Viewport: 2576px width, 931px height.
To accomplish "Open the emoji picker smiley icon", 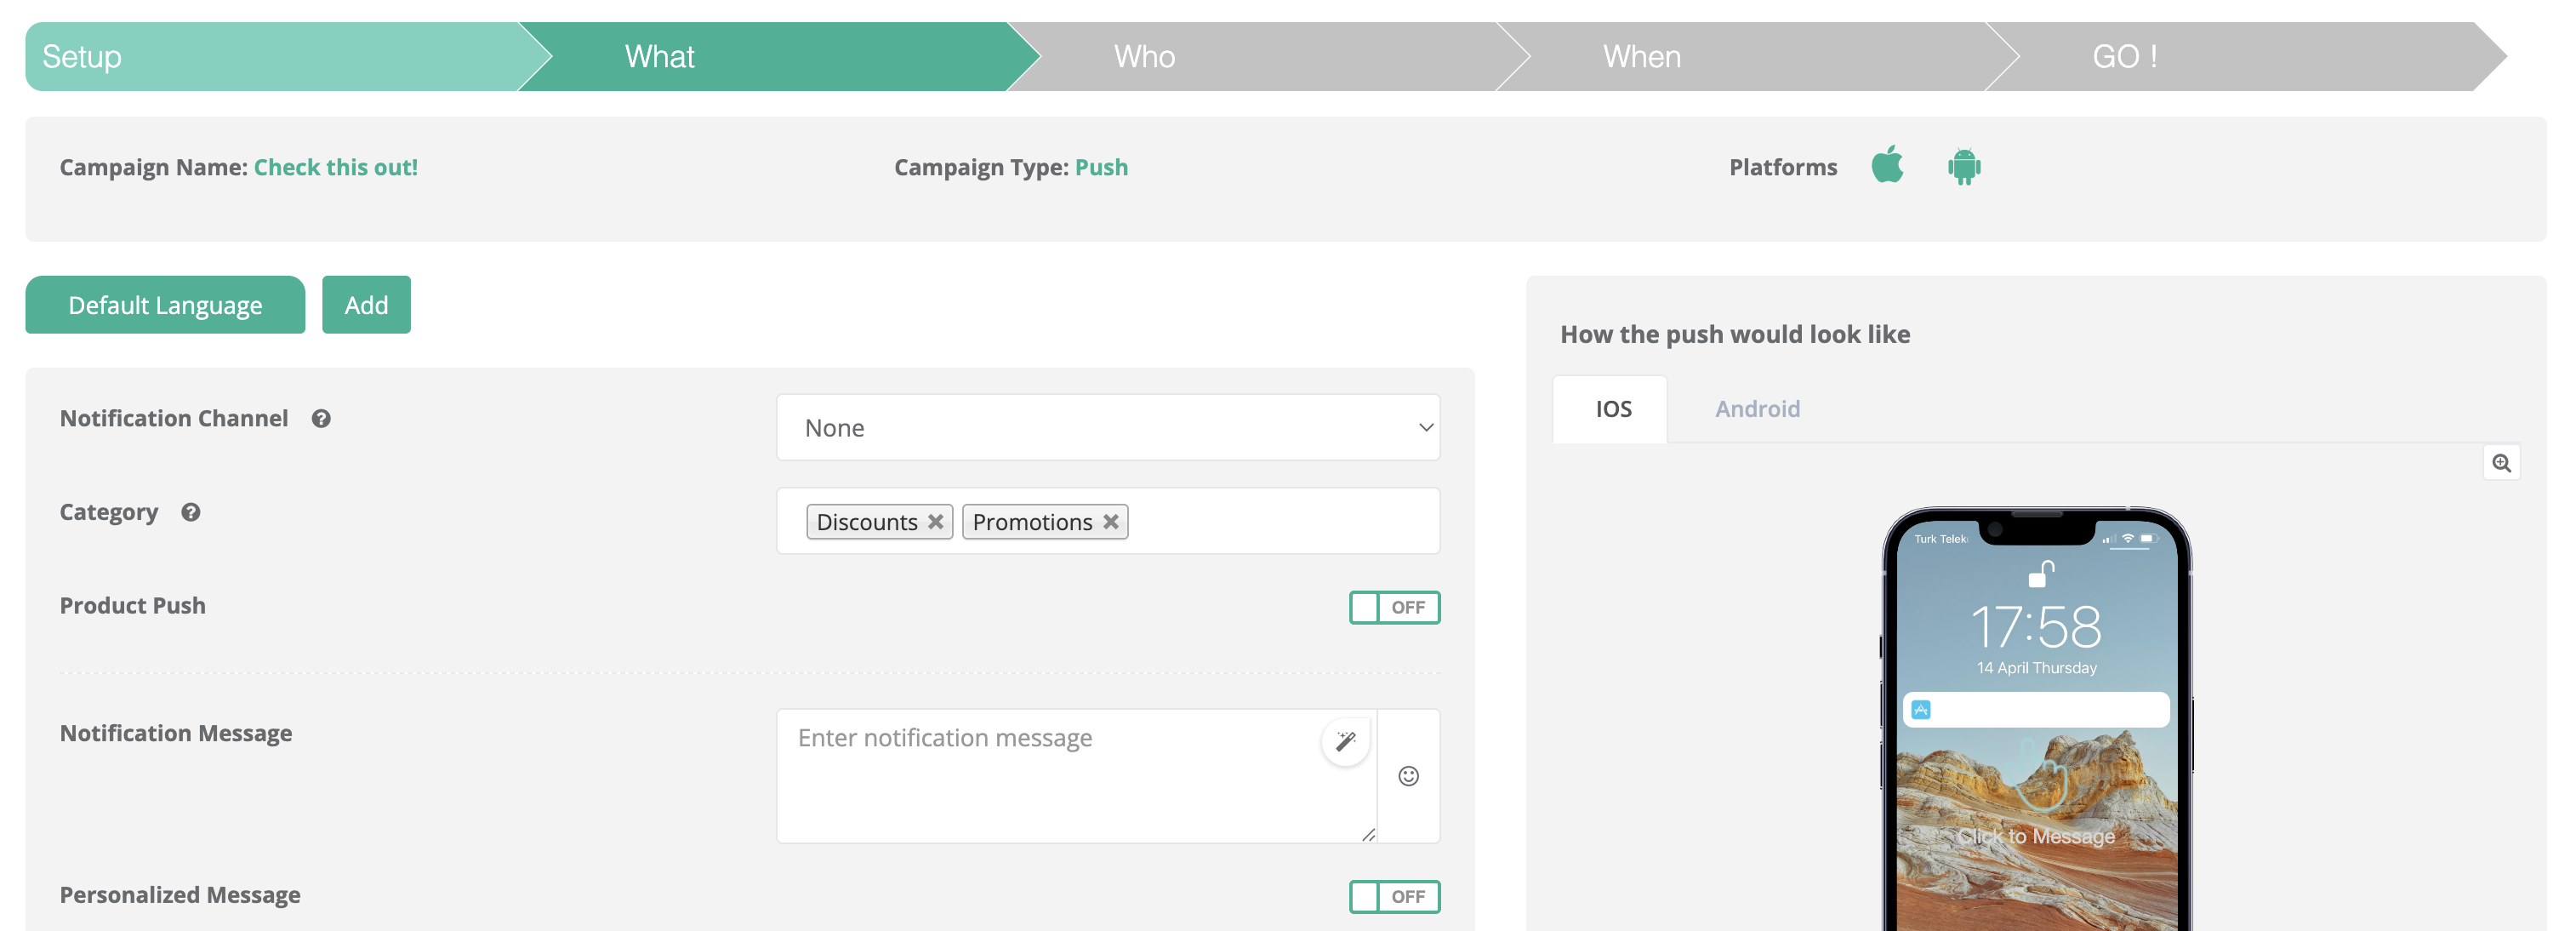I will 1408,776.
